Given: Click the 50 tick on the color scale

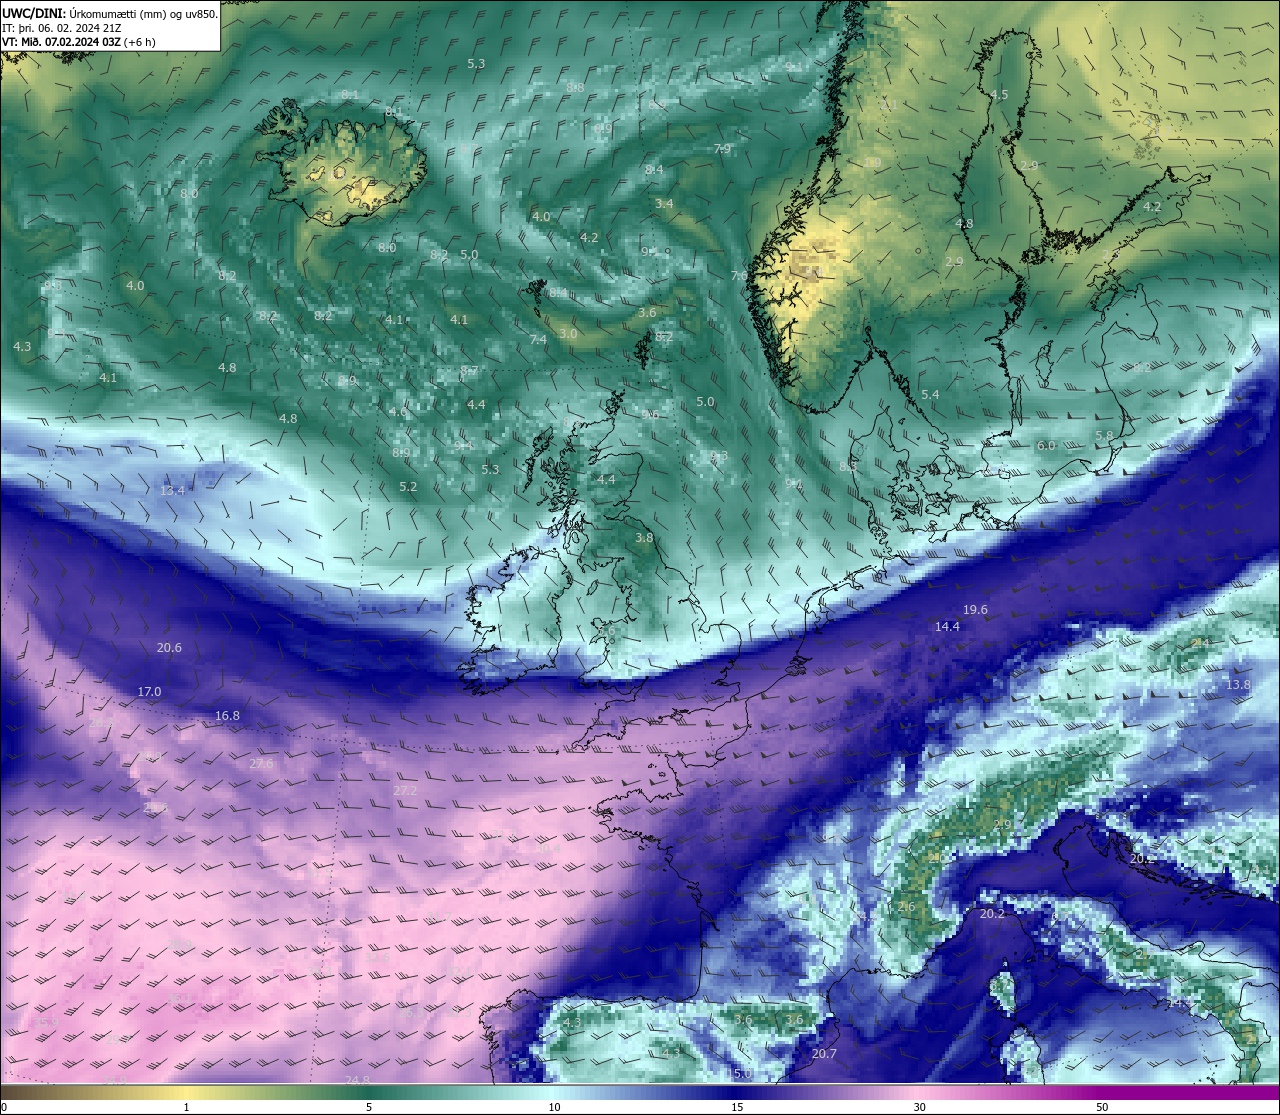Looking at the screenshot, I should [1102, 1107].
